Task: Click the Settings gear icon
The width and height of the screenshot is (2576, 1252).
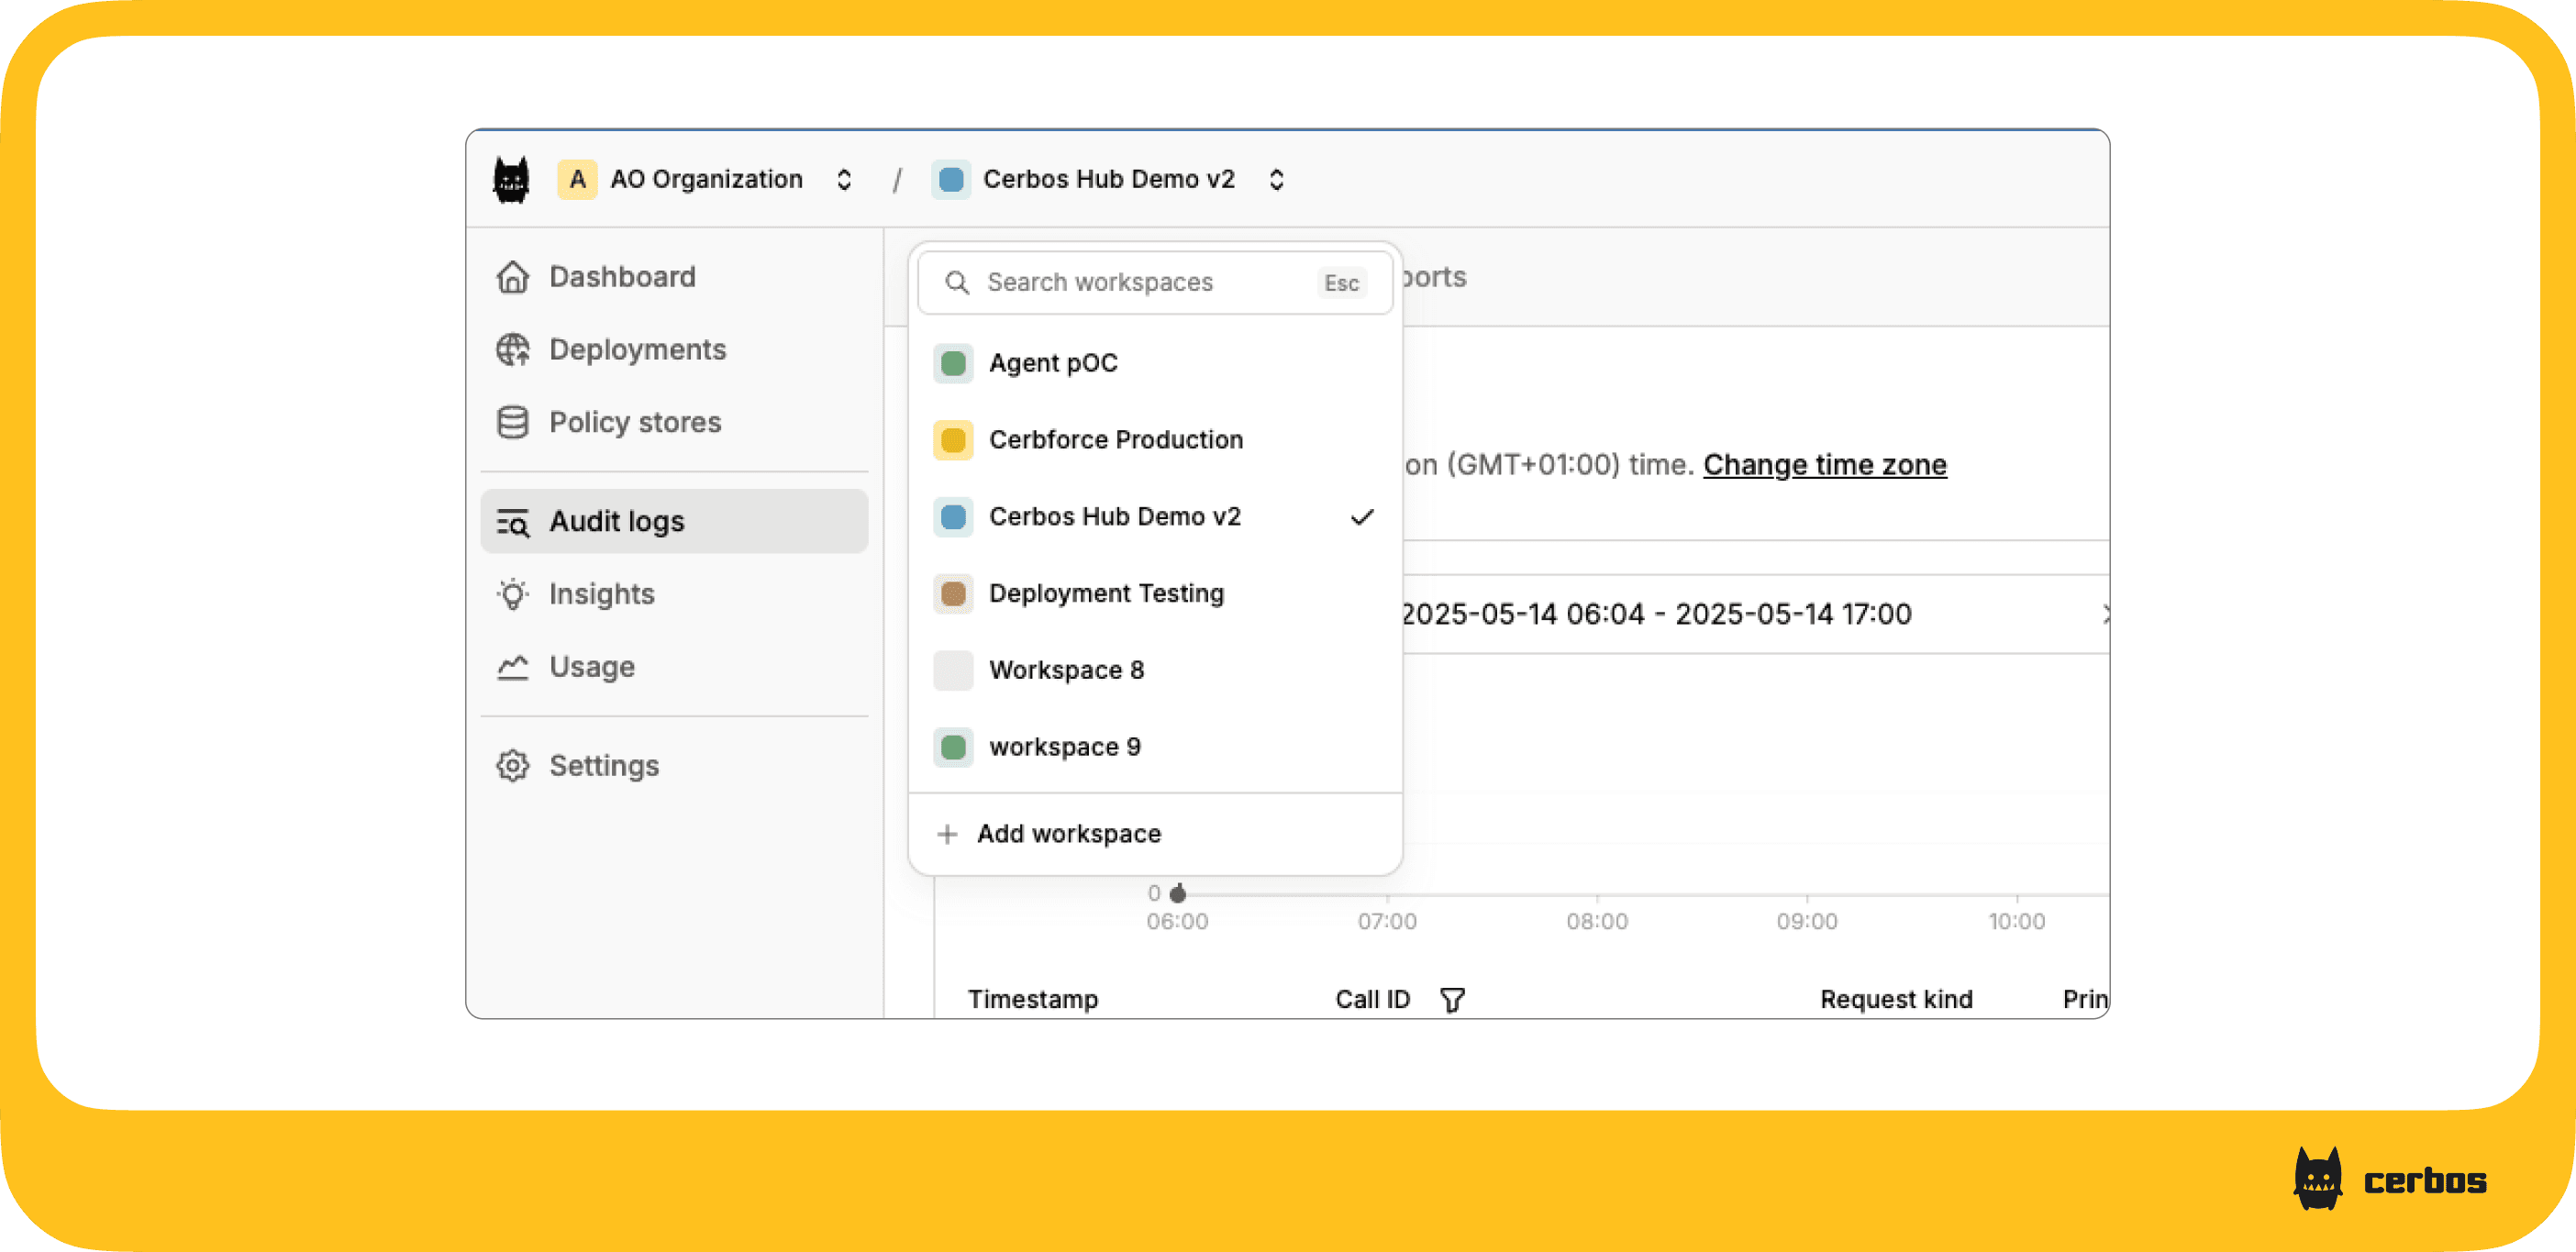Action: tap(513, 766)
